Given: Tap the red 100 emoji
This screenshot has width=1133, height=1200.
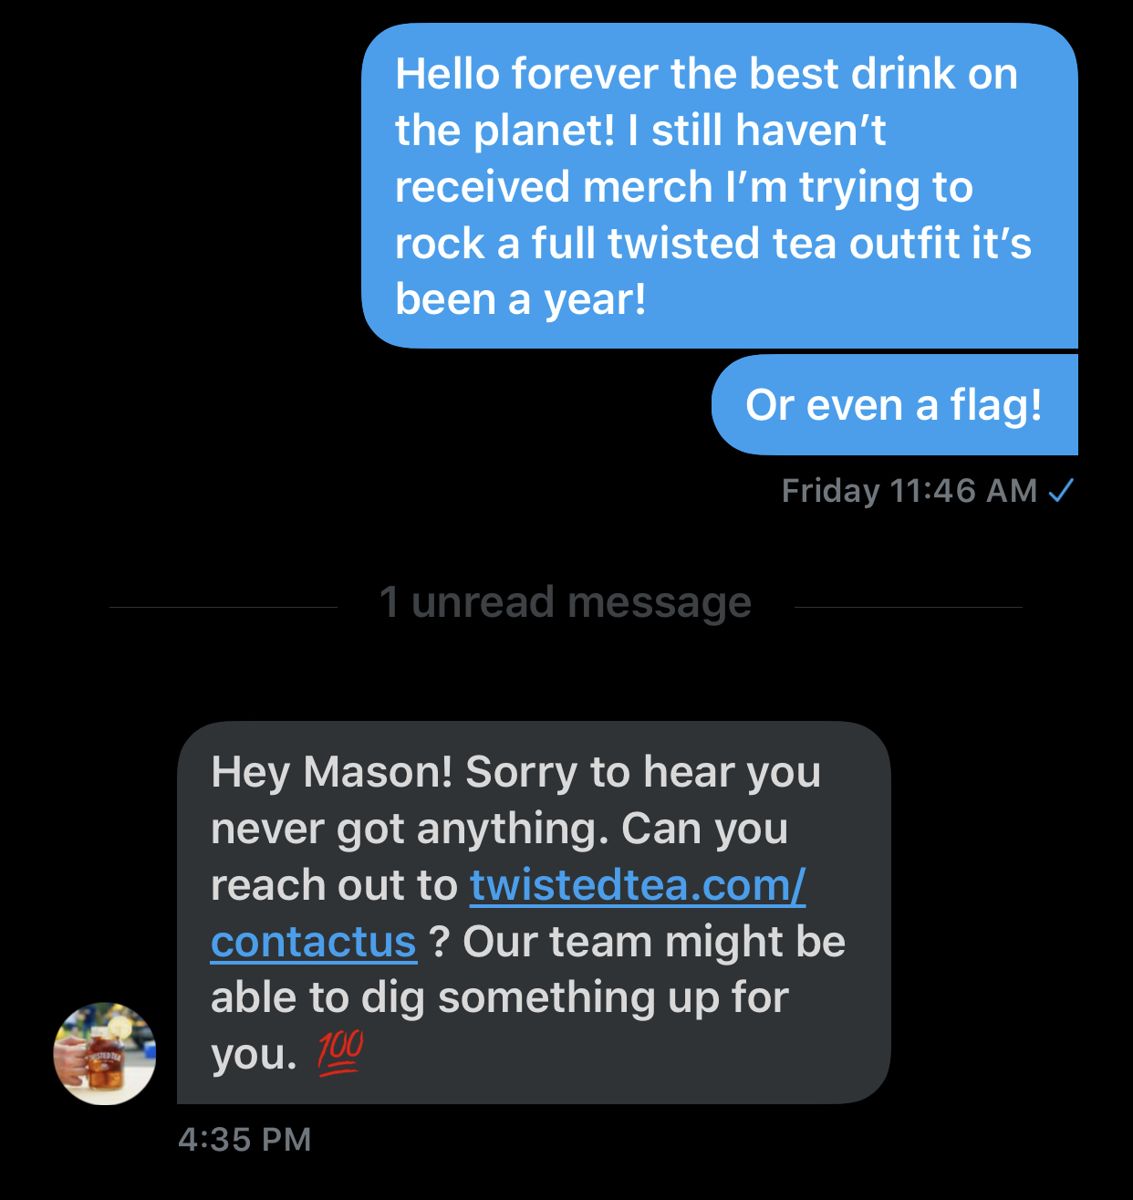Looking at the screenshot, I should coord(340,1053).
